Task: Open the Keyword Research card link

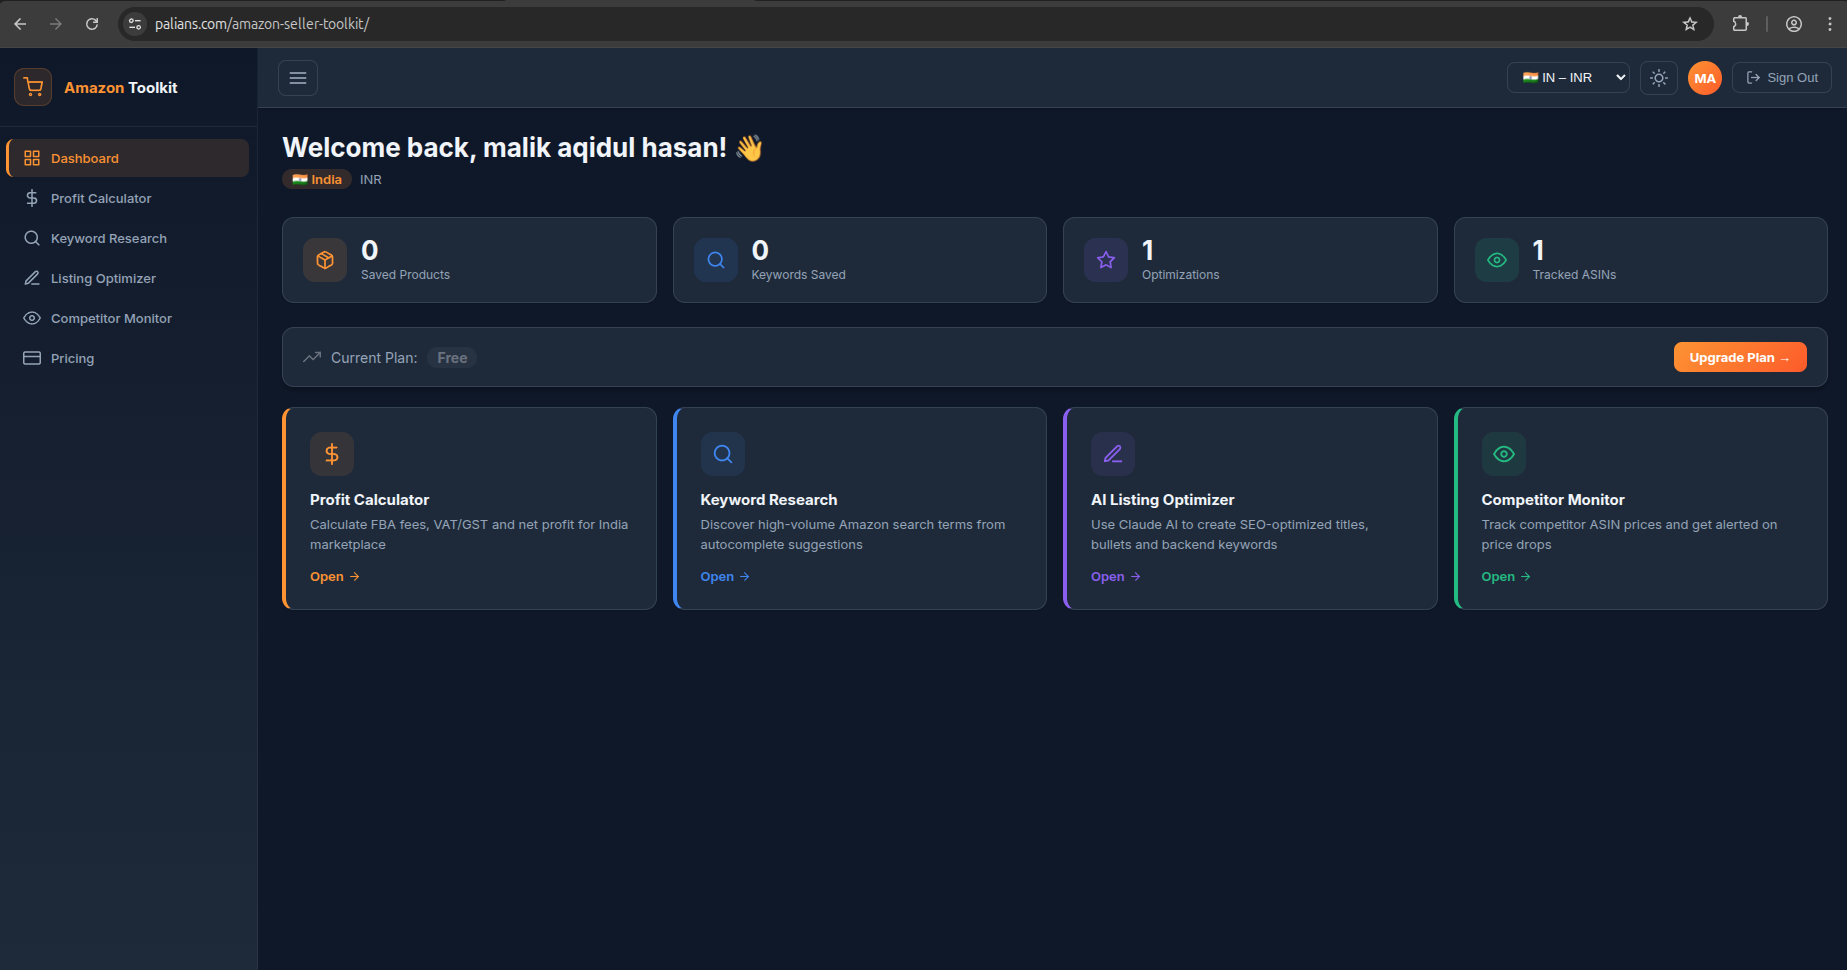Action: [x=726, y=577]
